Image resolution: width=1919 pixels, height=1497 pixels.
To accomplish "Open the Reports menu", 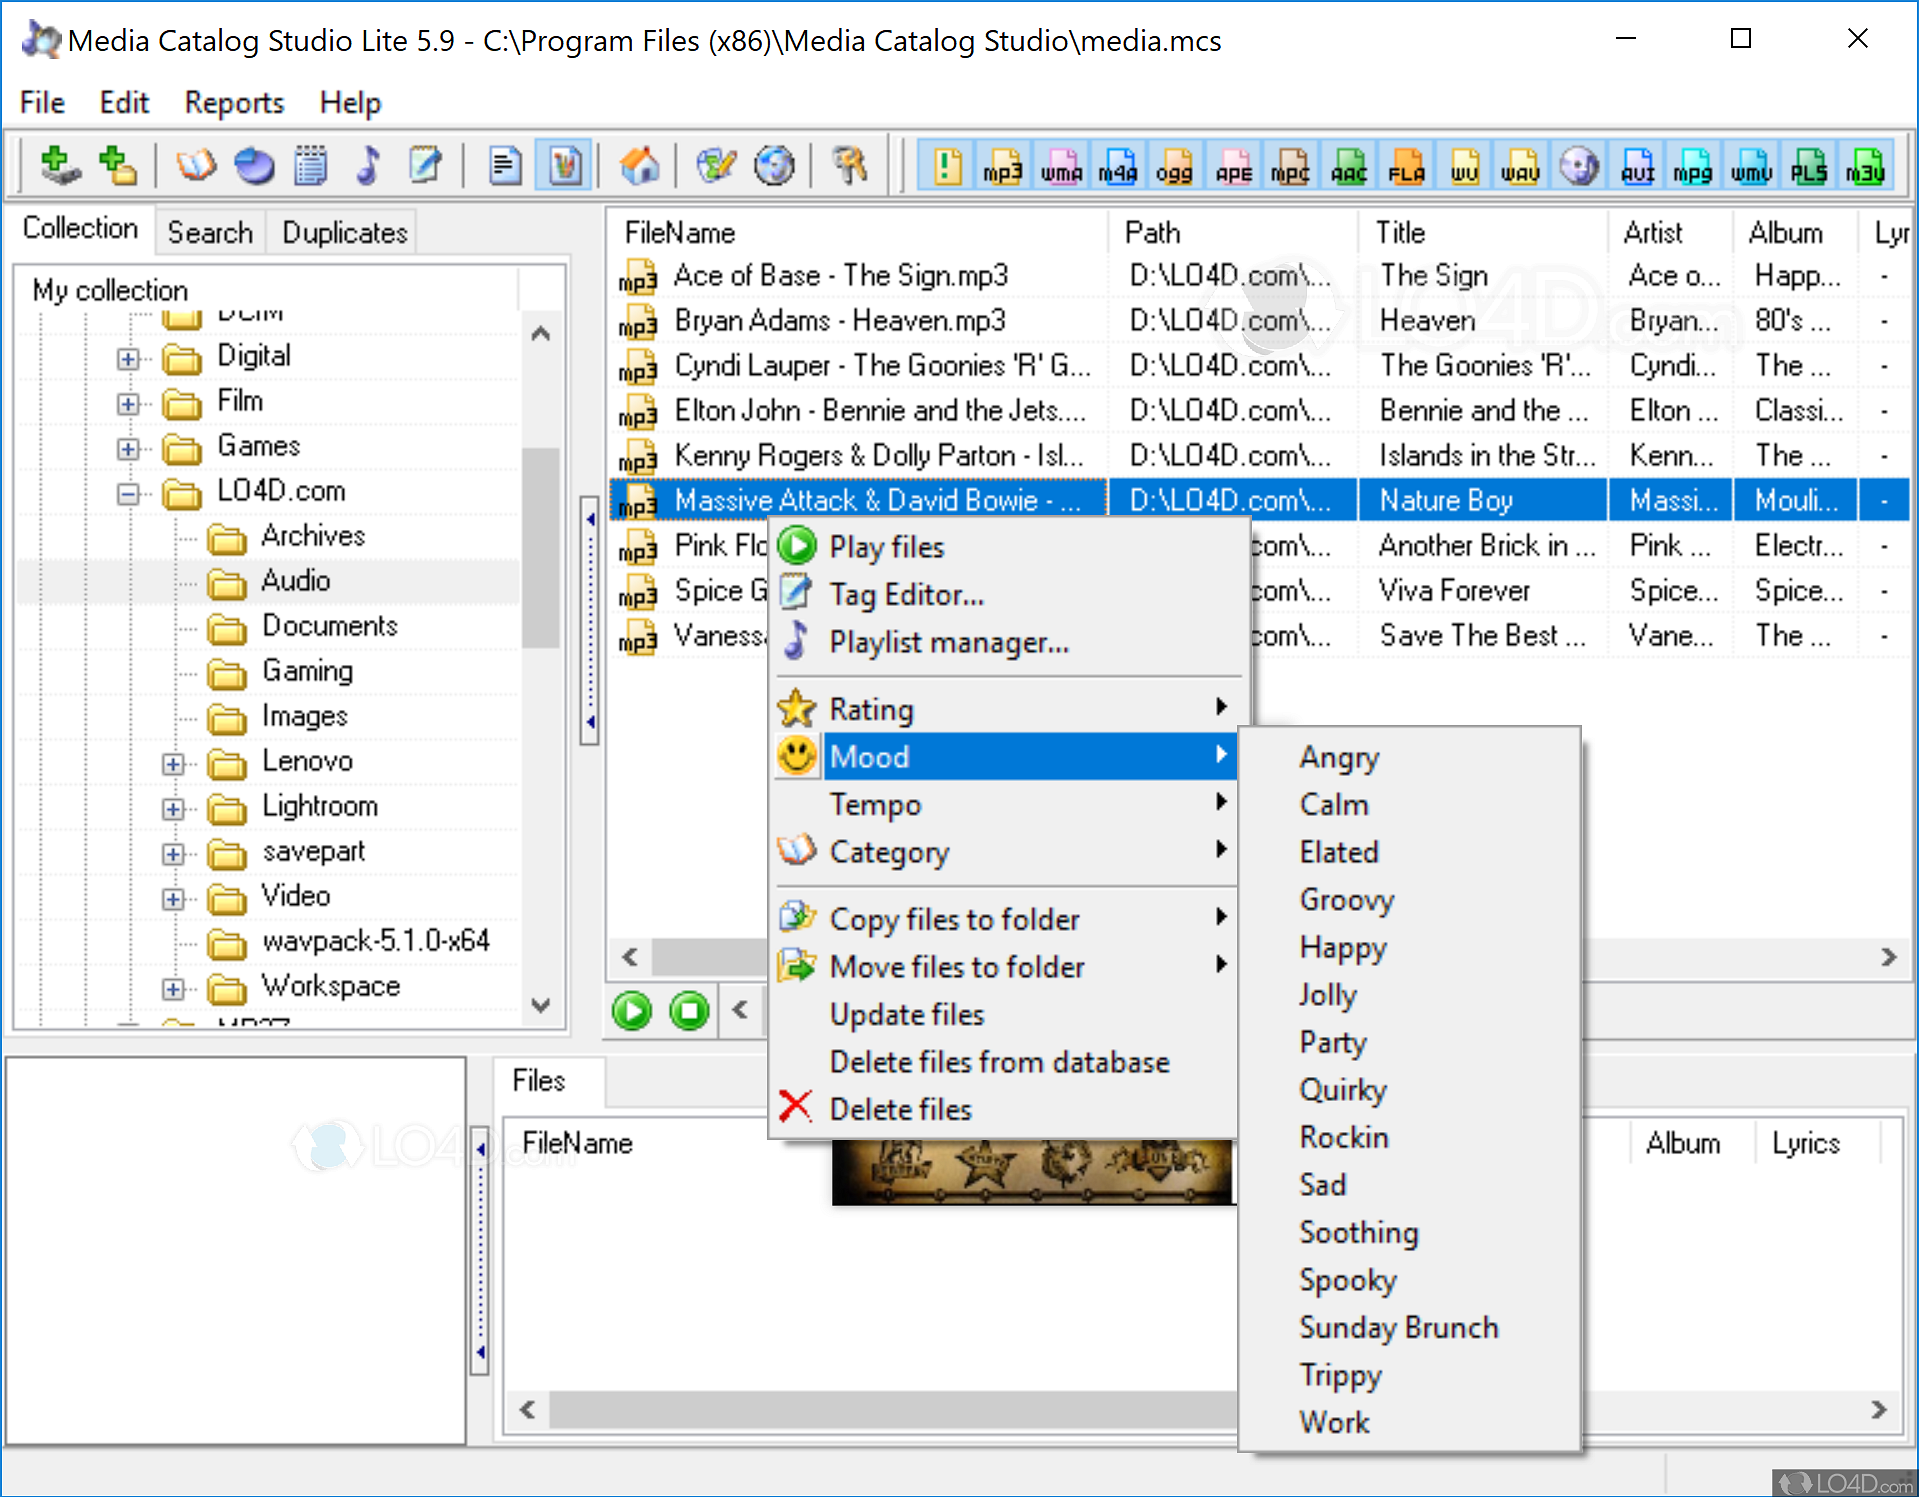I will click(x=234, y=103).
